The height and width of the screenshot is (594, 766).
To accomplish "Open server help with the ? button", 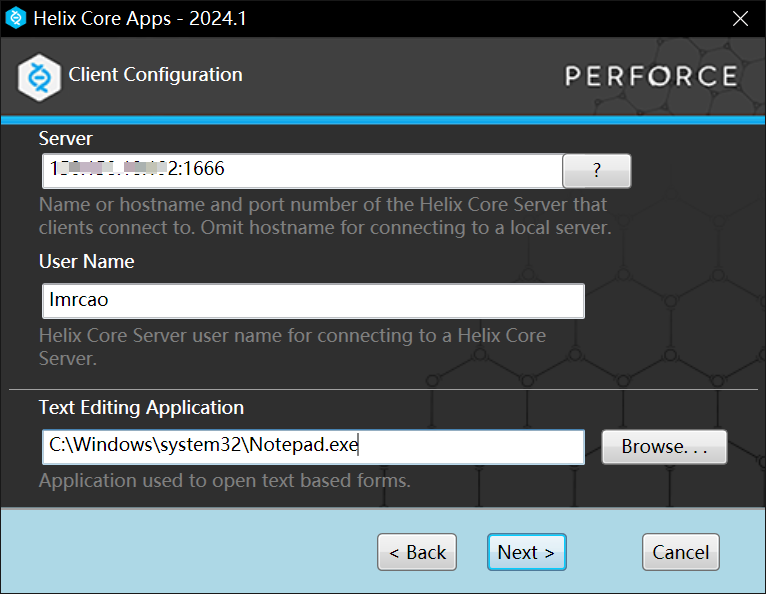I will 596,170.
